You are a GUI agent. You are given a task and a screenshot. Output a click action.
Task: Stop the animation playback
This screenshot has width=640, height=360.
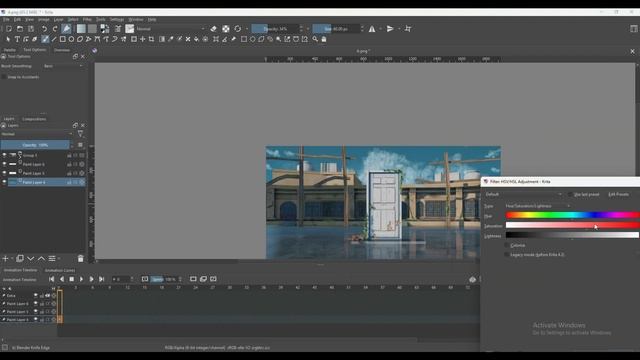[71, 279]
